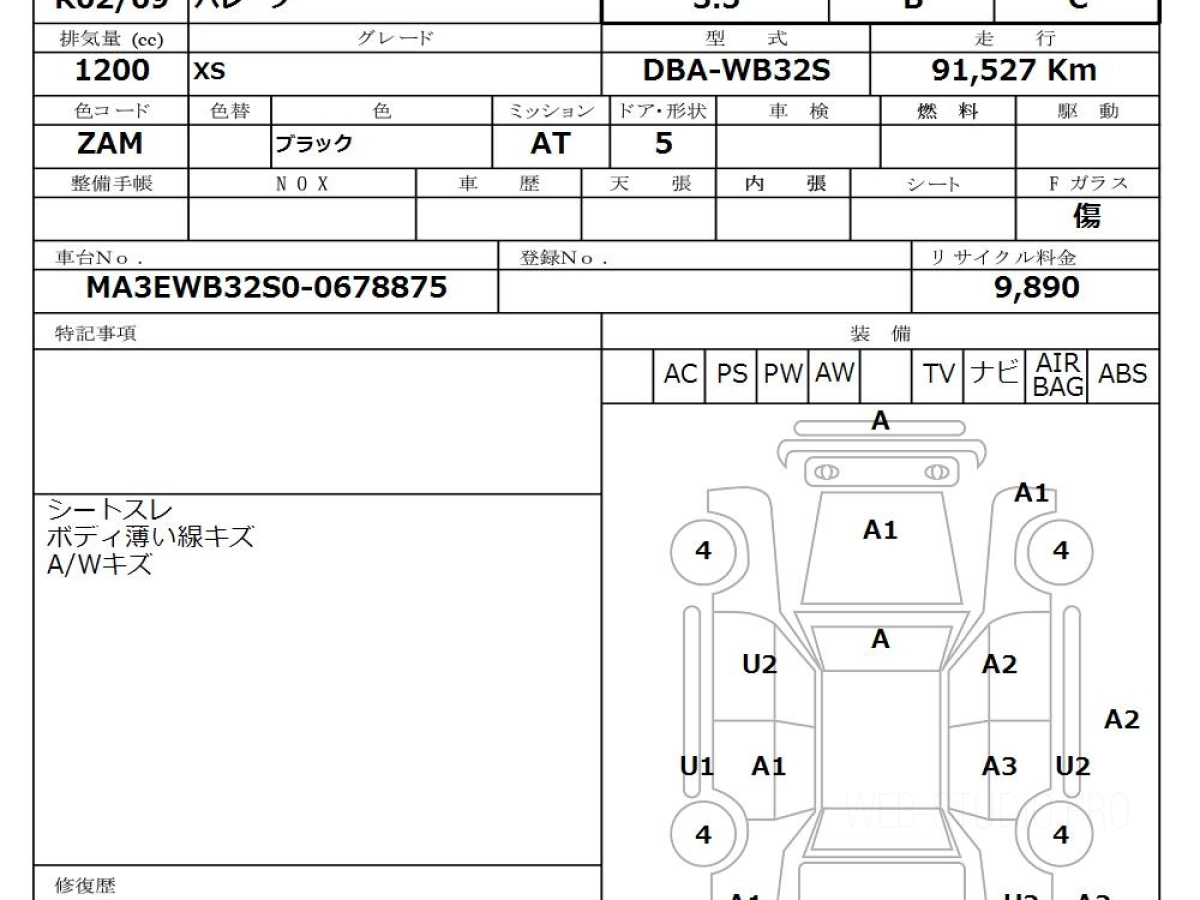The height and width of the screenshot is (900, 1200).
Task: Select chassis number MA3EWB32S0-0678875
Action: (266, 289)
